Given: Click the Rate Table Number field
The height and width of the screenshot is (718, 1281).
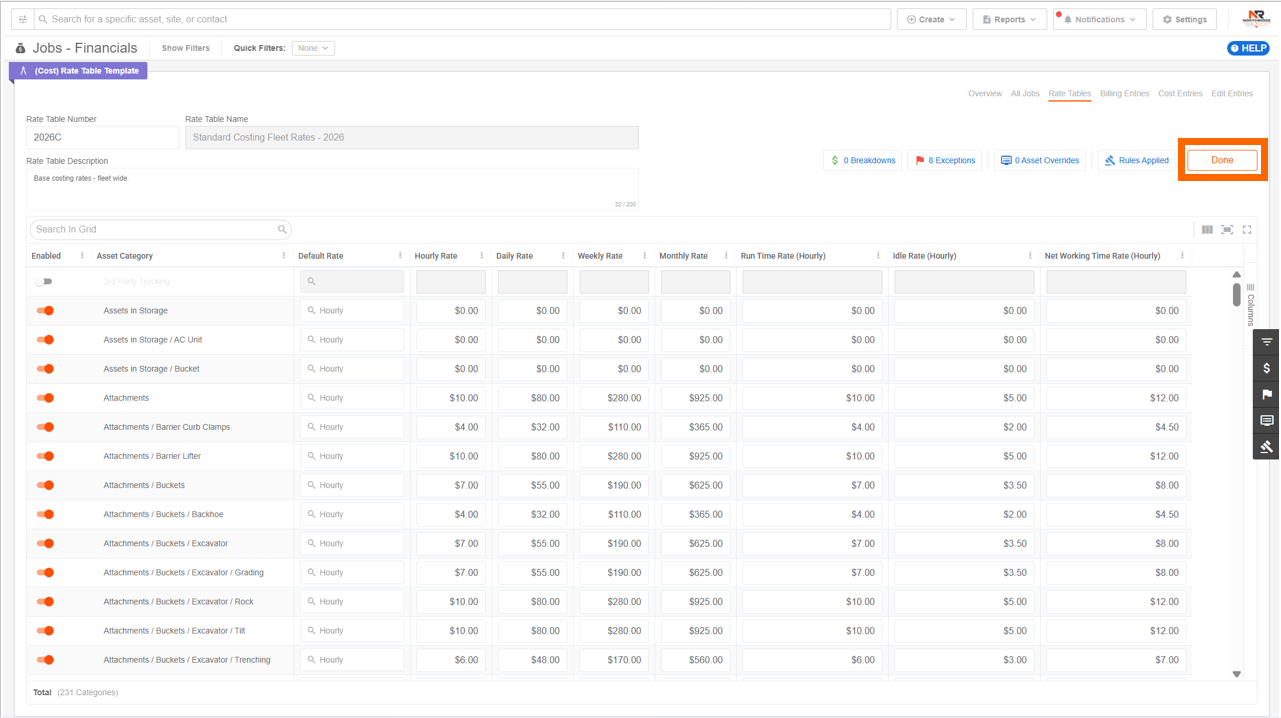Looking at the screenshot, I should 102,137.
